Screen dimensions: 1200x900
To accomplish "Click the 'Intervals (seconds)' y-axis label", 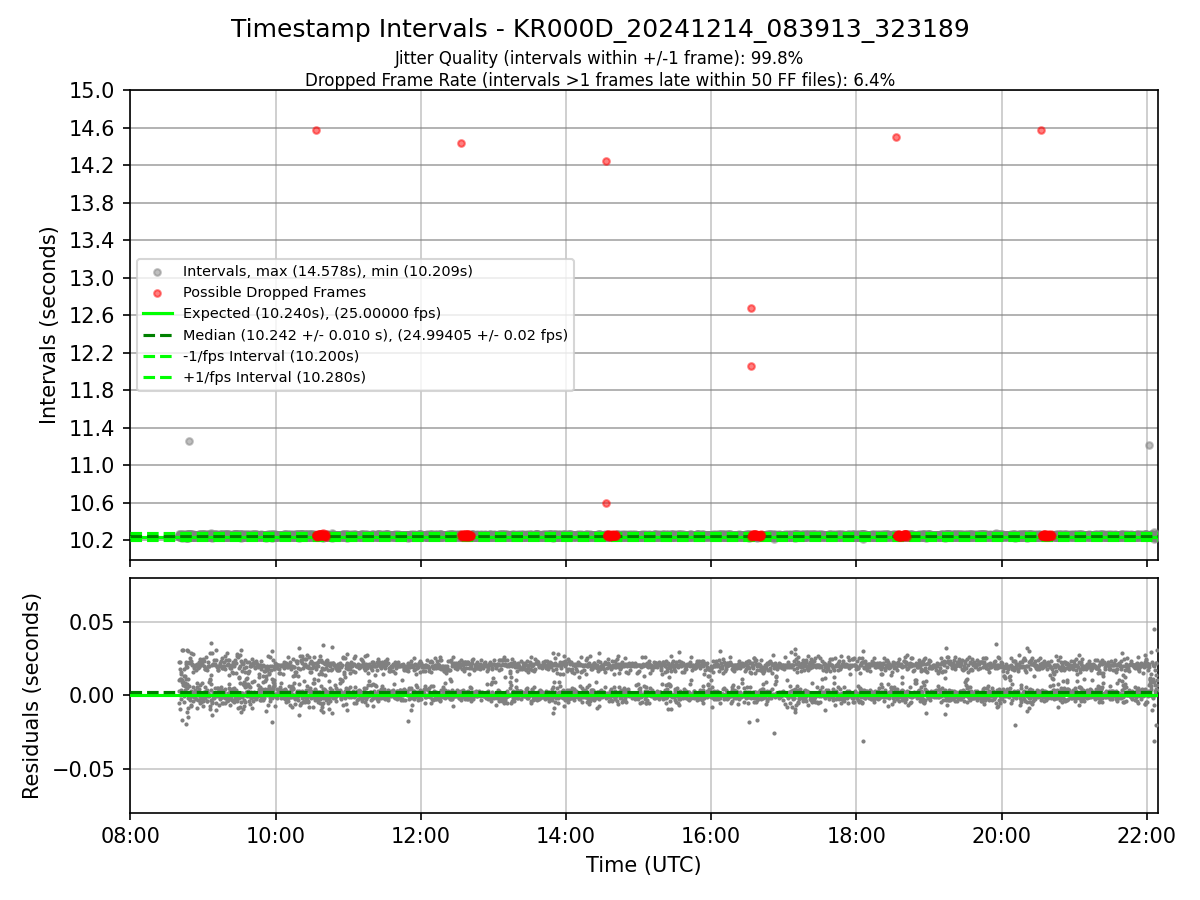I will click(x=49, y=325).
